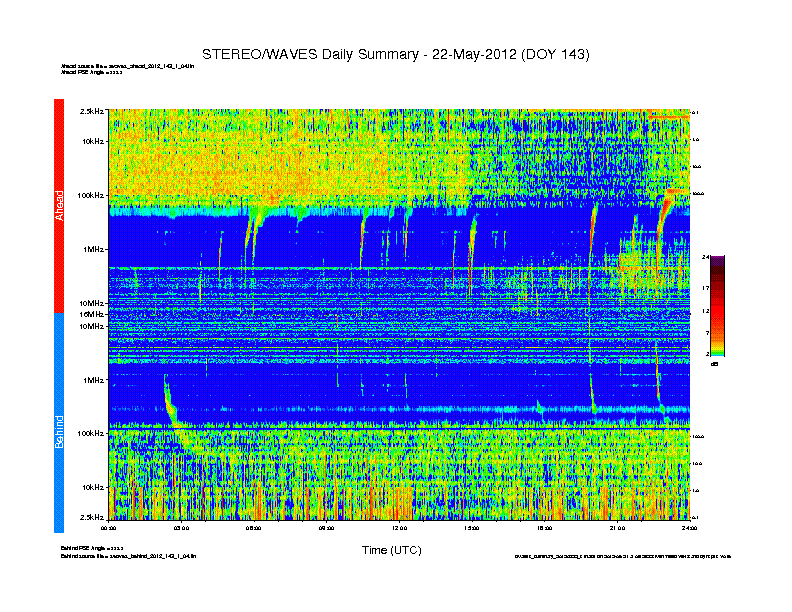Click the 18:00 time axis tick
This screenshot has width=792, height=612.
(x=544, y=527)
